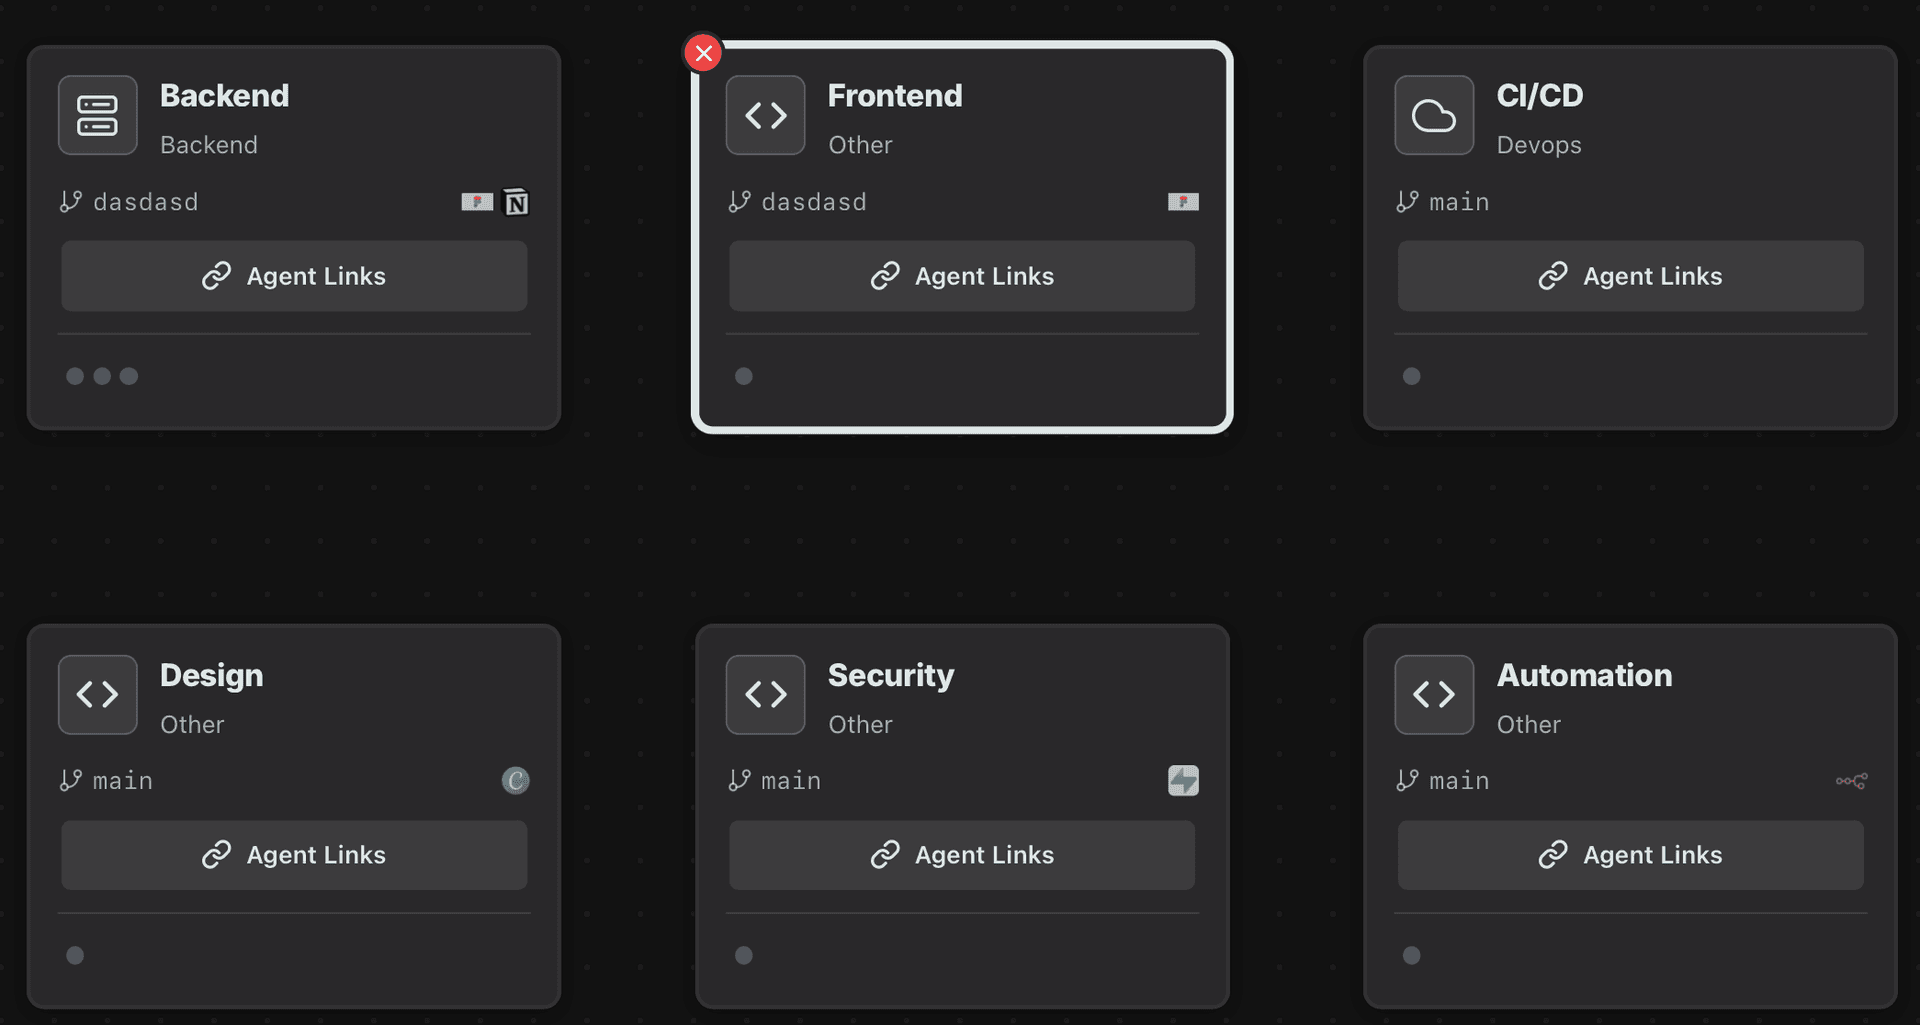Screen dimensions: 1920x1025
Task: Click the first status dot on Backend card
Action: [x=75, y=376]
